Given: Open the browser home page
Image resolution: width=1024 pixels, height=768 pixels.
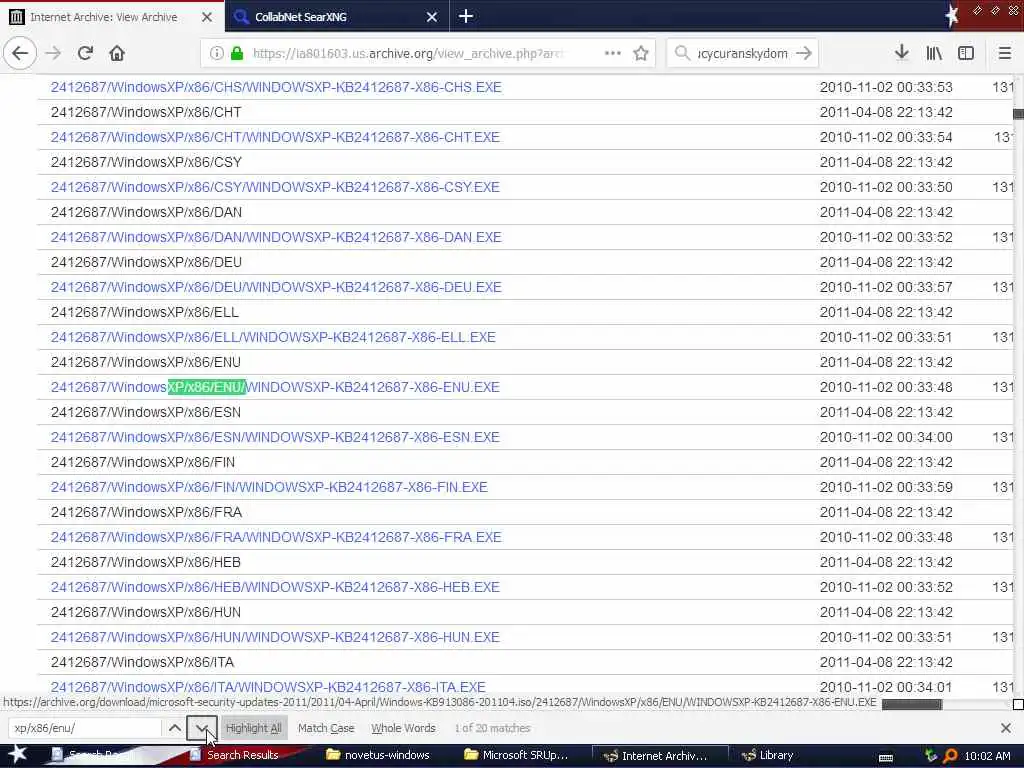Looking at the screenshot, I should point(117,53).
